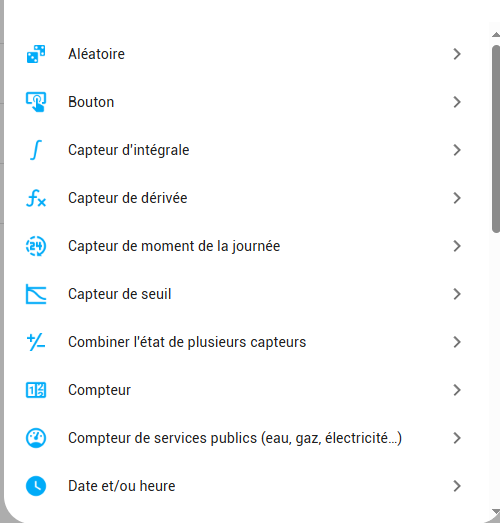
Task: Select Capteur d'intégrale entry
Action: pyautogui.click(x=245, y=150)
